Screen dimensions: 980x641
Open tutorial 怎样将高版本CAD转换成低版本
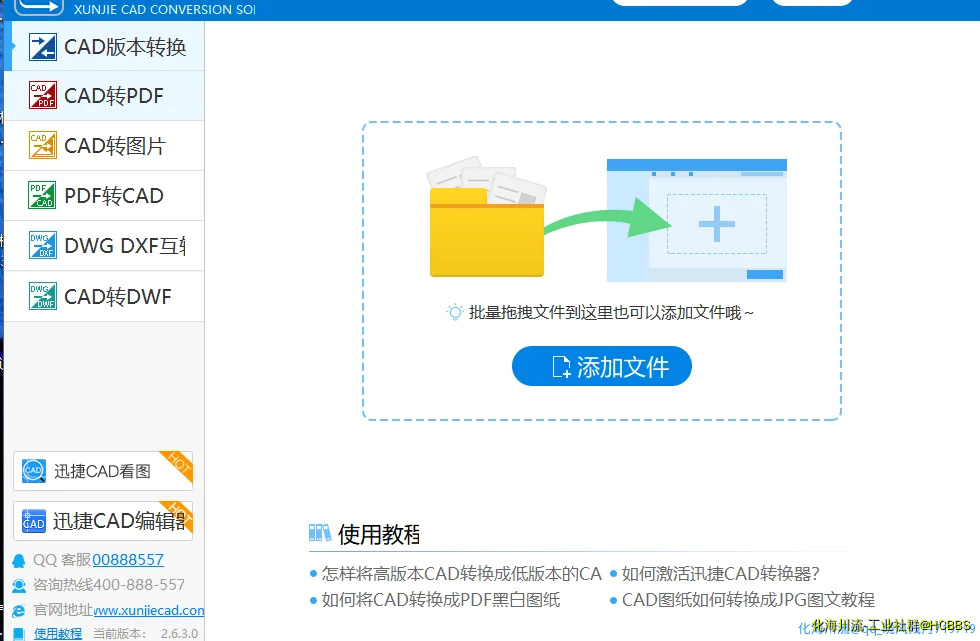click(x=461, y=574)
